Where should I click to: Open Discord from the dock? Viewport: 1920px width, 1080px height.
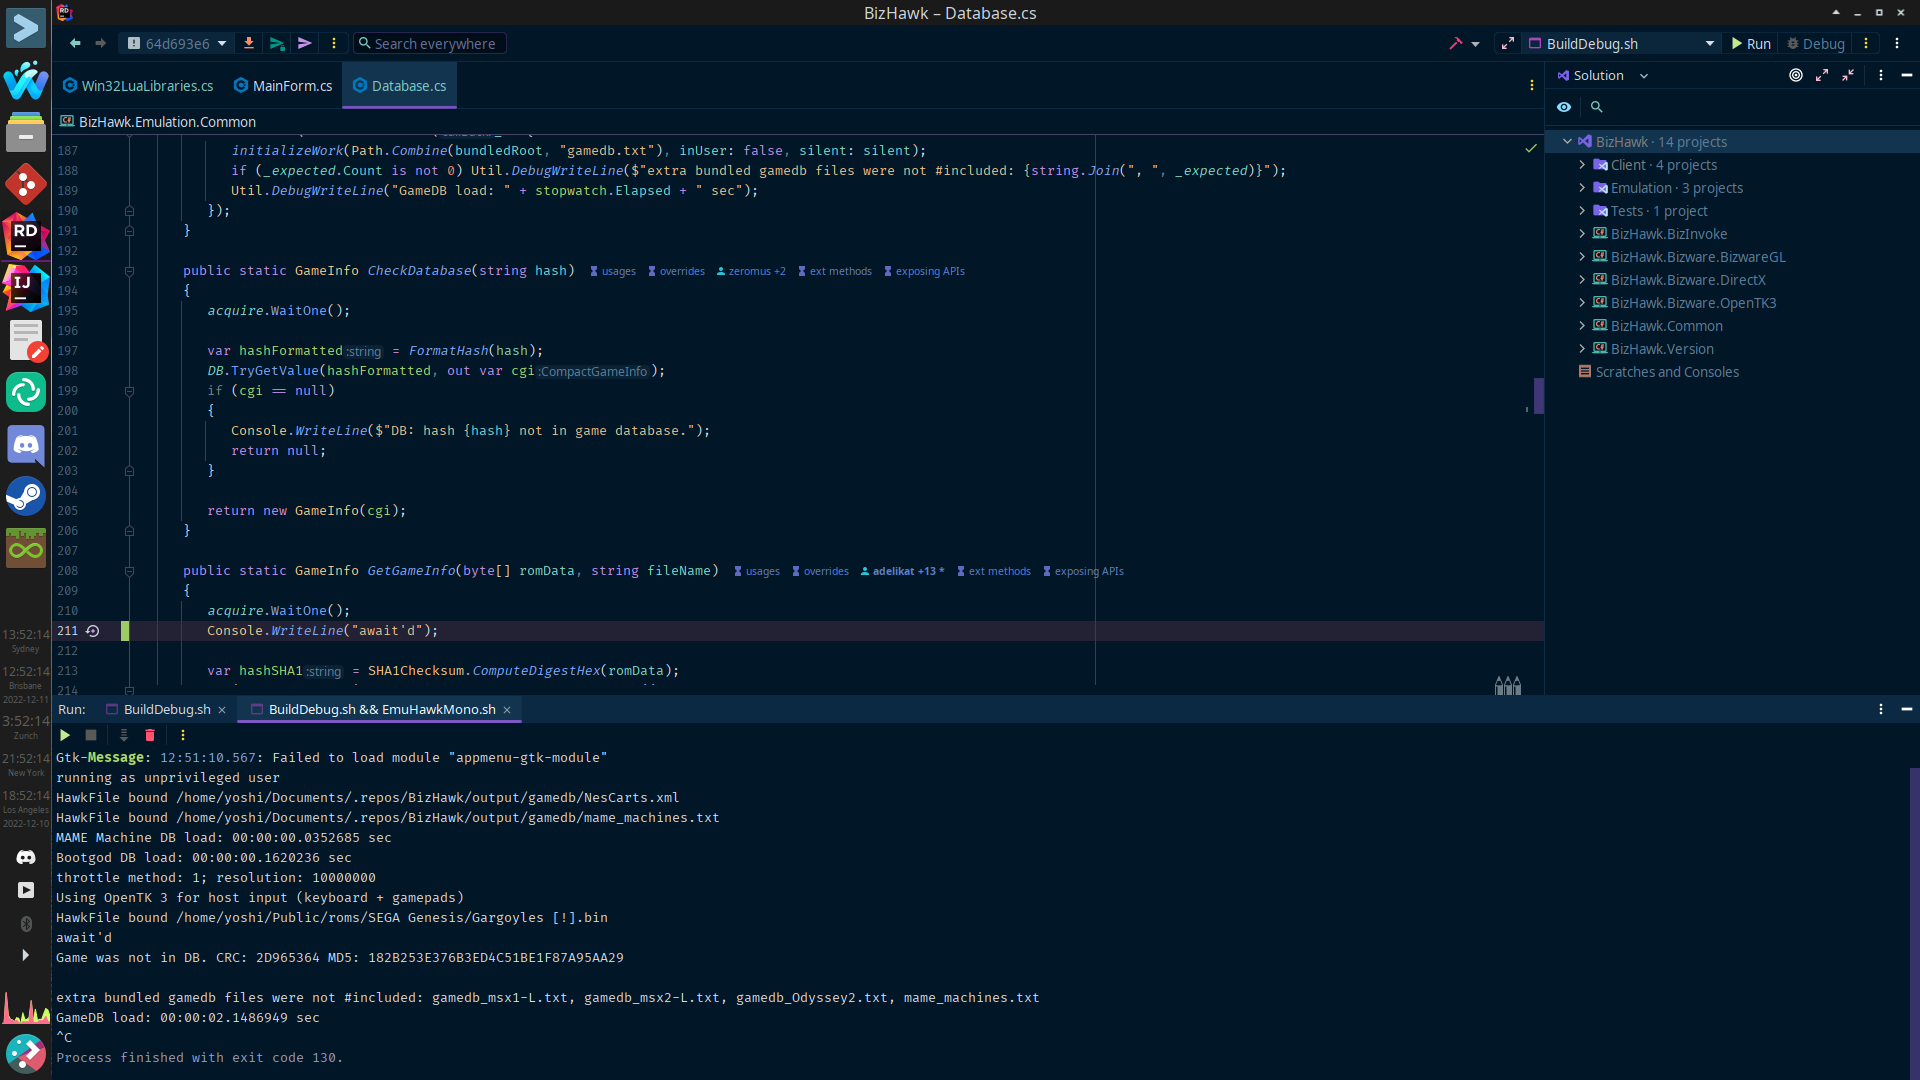point(25,445)
